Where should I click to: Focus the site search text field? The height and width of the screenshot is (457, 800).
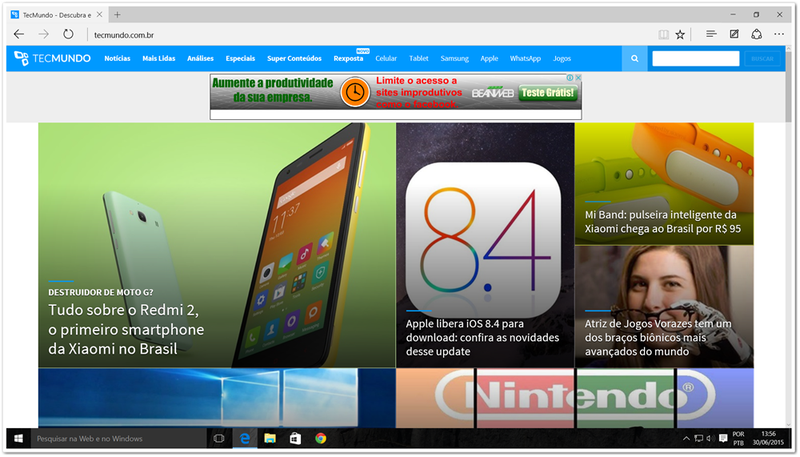coord(695,59)
